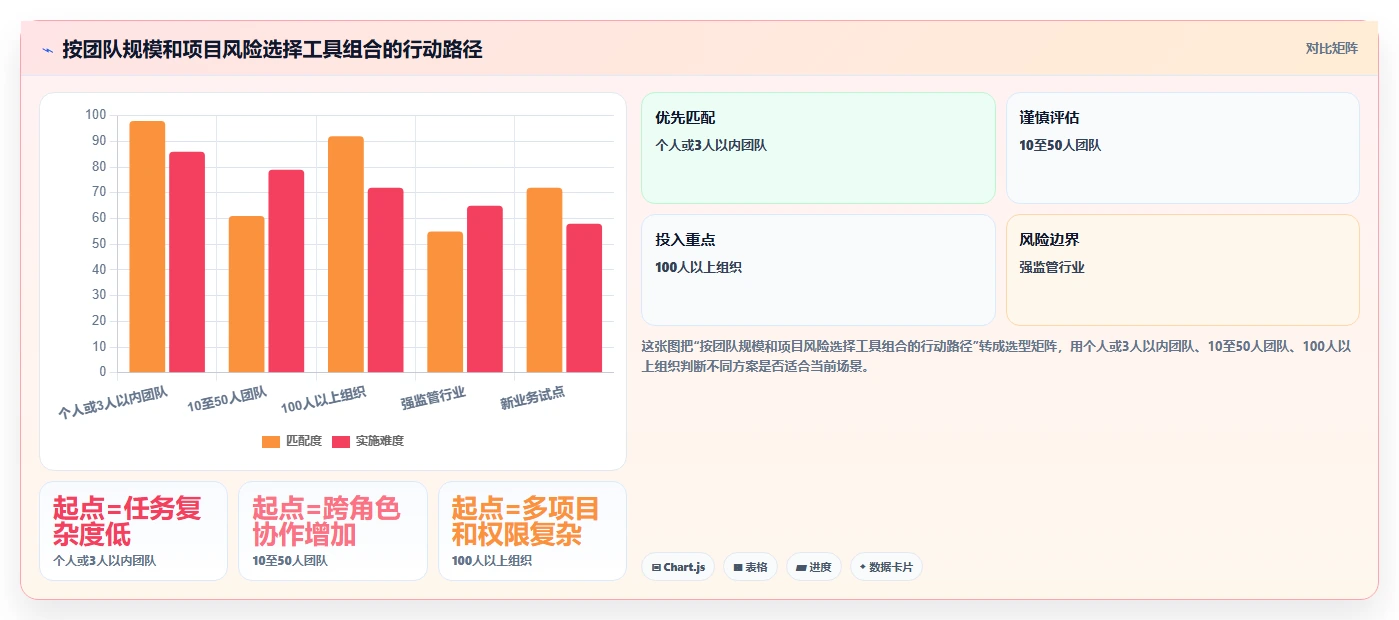
Task: Click the 起点=跨角色协作增加 data card
Action: (333, 531)
